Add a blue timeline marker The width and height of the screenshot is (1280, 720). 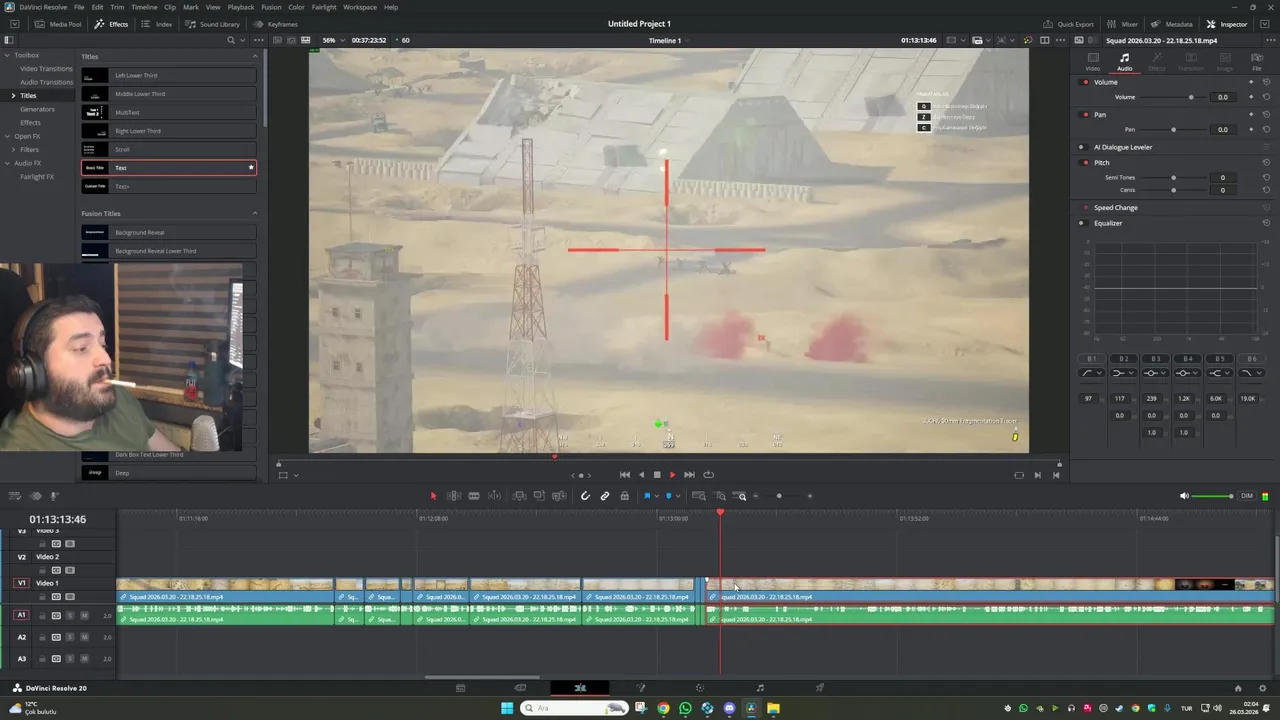[x=668, y=496]
